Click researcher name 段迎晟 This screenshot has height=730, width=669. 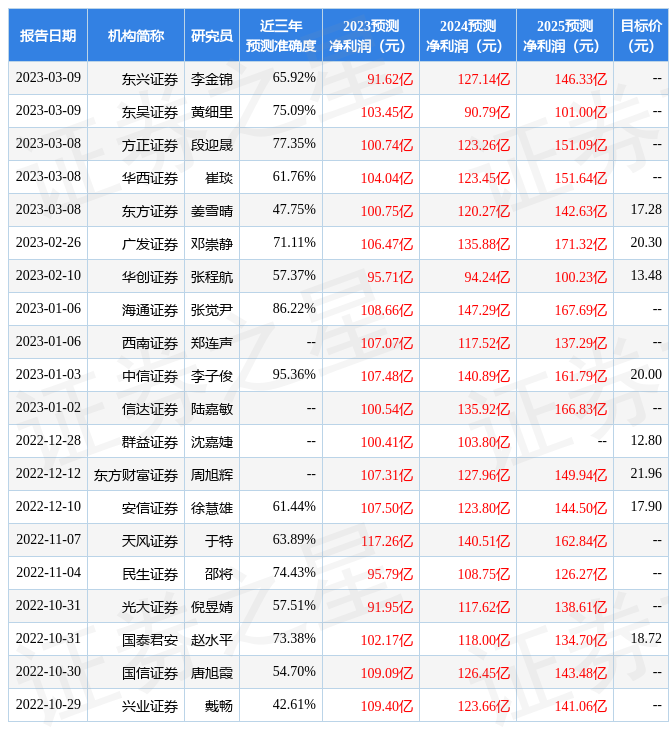[212, 145]
